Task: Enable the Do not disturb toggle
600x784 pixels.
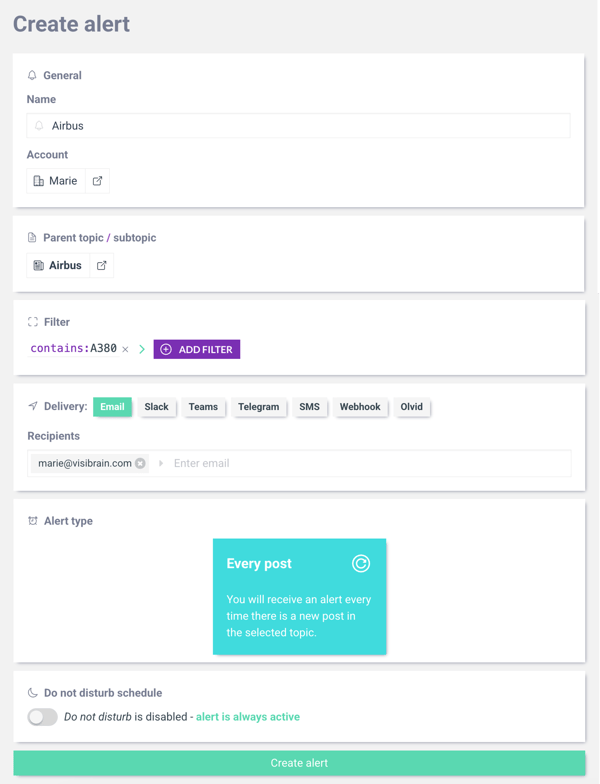Action: click(42, 717)
